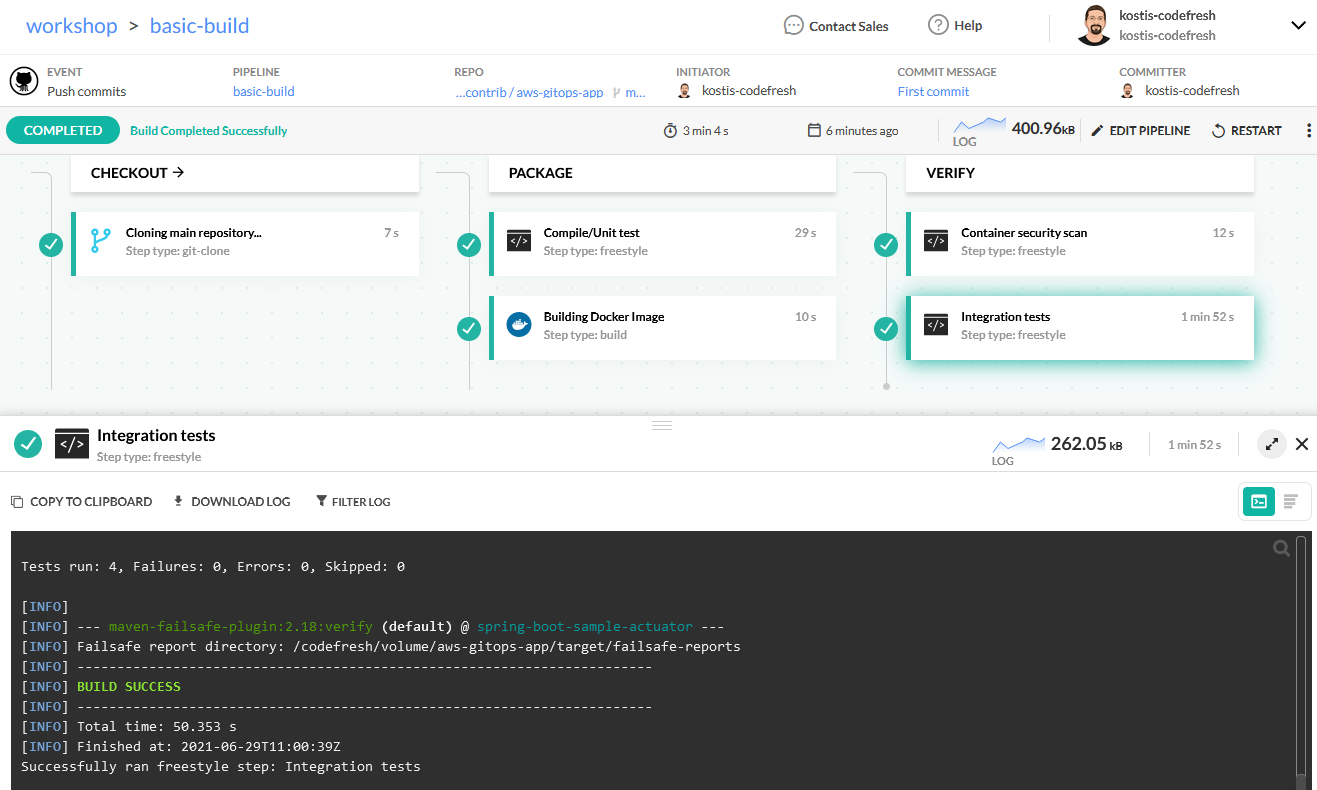Image resolution: width=1317 pixels, height=790 pixels.
Task: Click the RESTART button
Action: (1246, 131)
